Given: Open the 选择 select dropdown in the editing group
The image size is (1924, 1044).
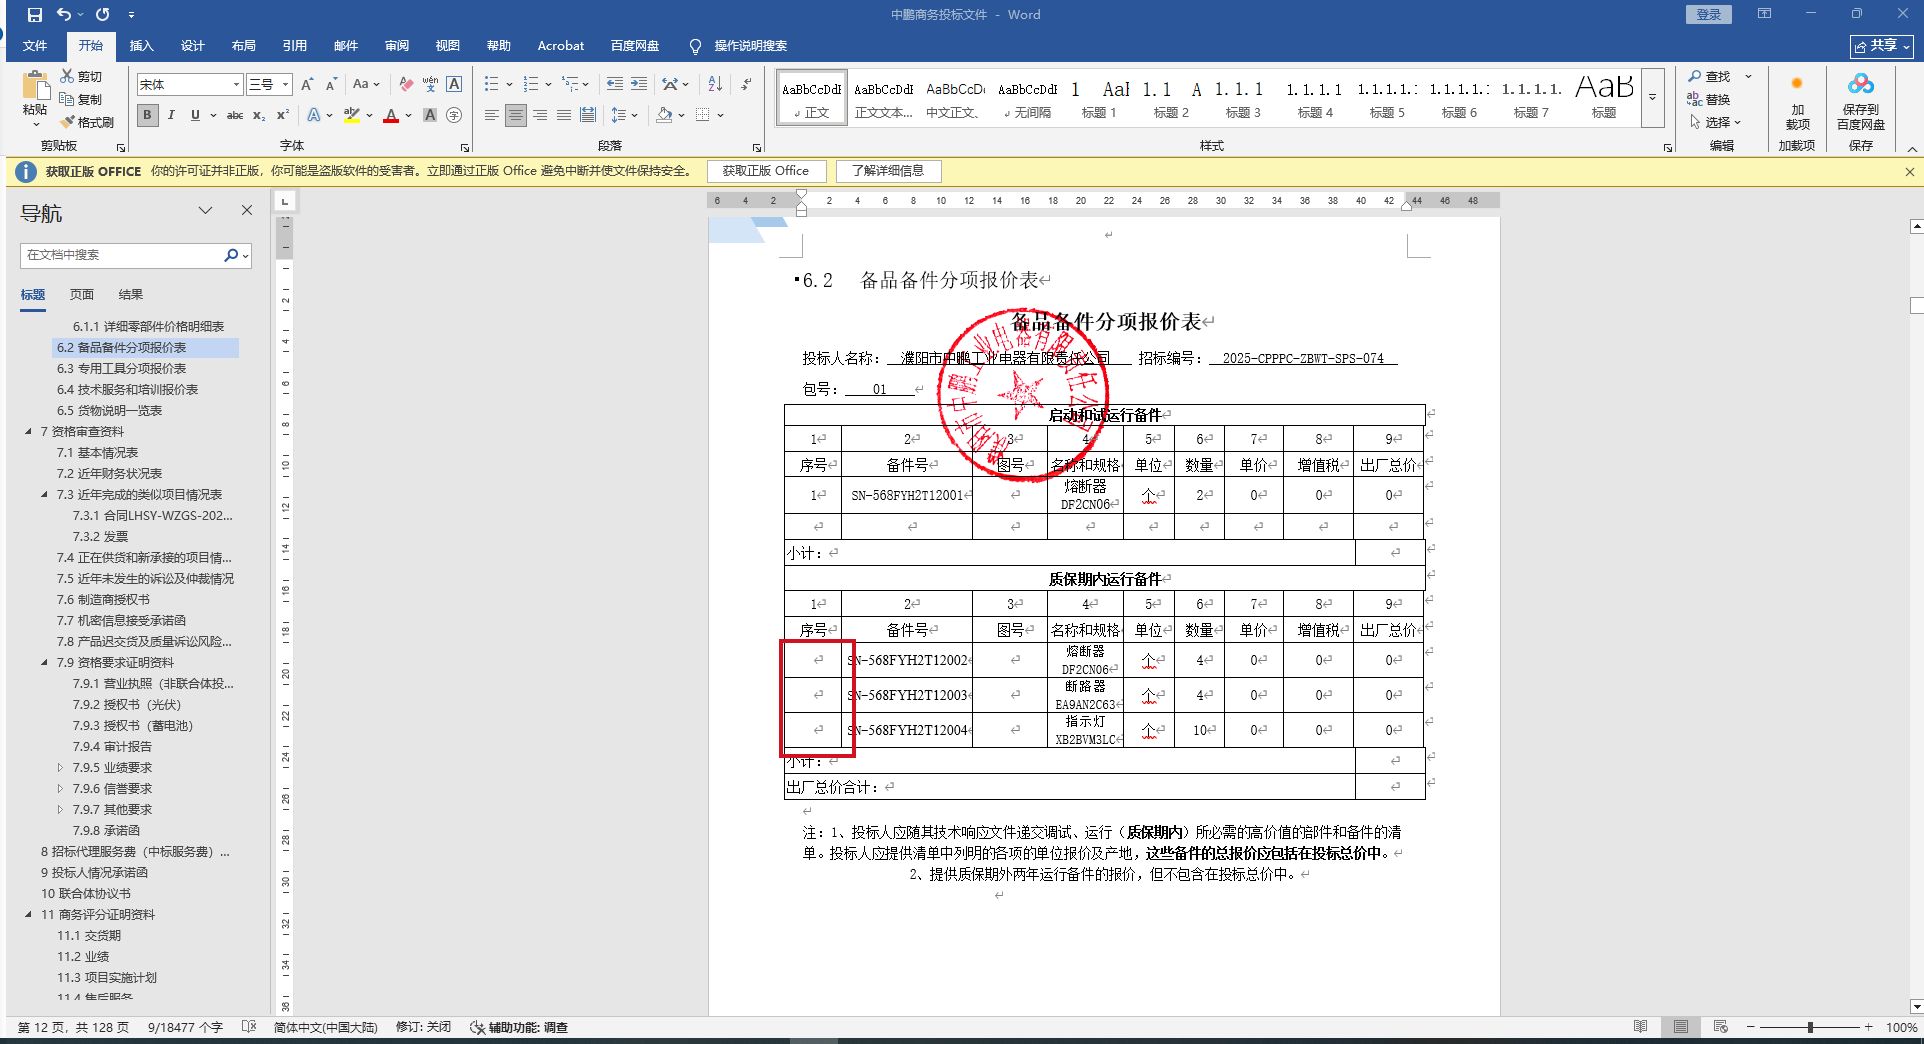Looking at the screenshot, I should coord(1716,122).
